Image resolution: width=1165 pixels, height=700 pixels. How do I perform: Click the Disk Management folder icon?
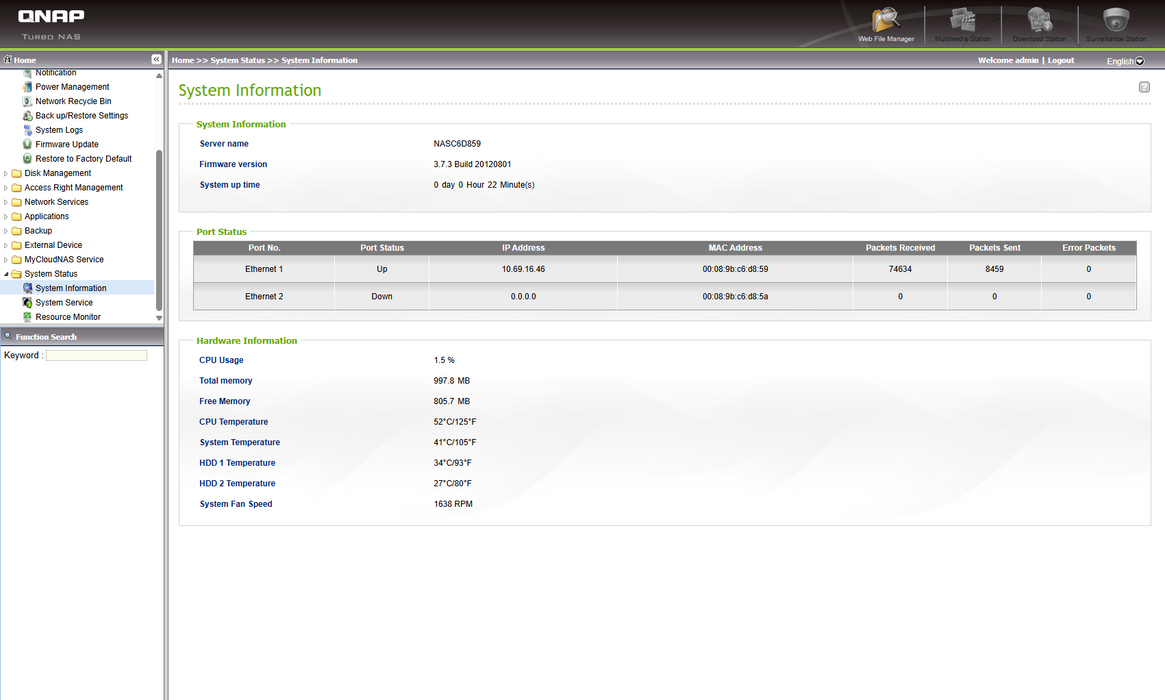click(16, 173)
